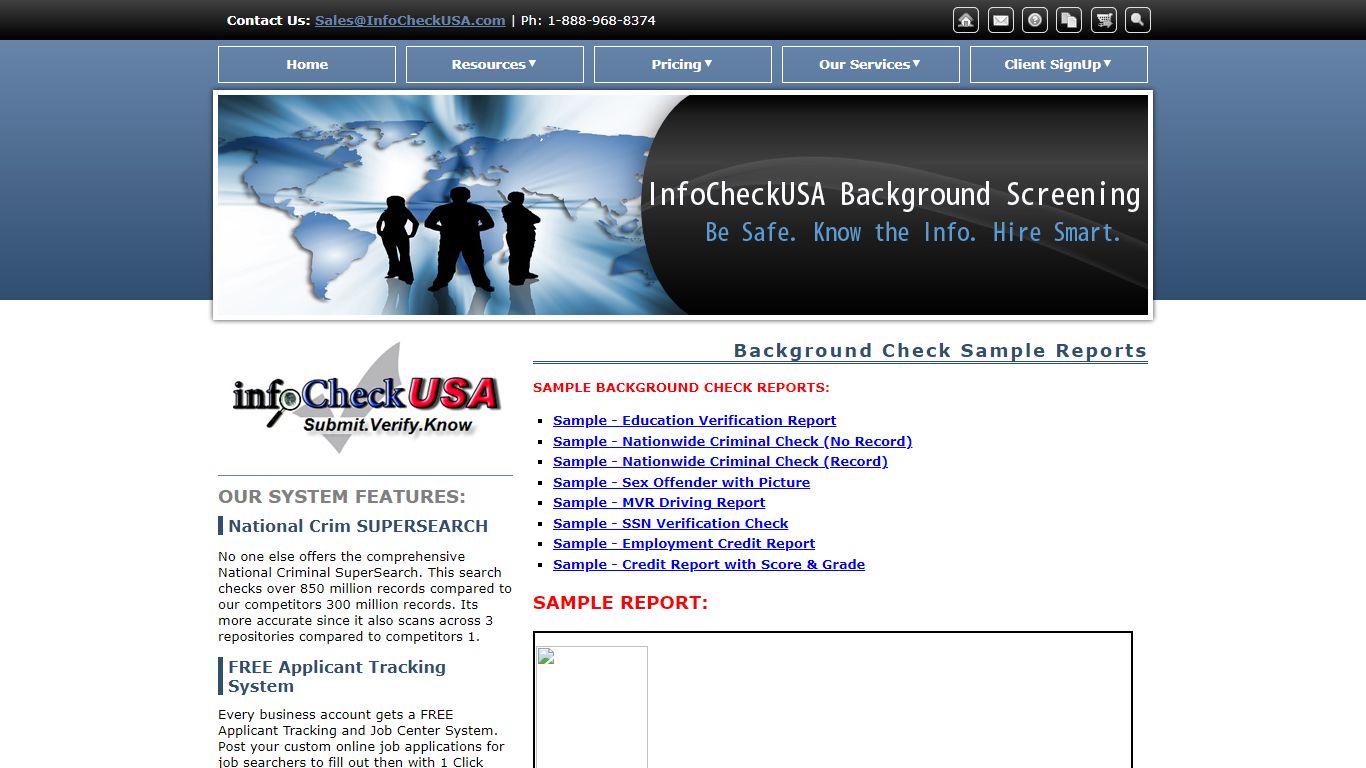
Task: Click the National Crim SUPERSEARCH heading
Action: [x=358, y=526]
